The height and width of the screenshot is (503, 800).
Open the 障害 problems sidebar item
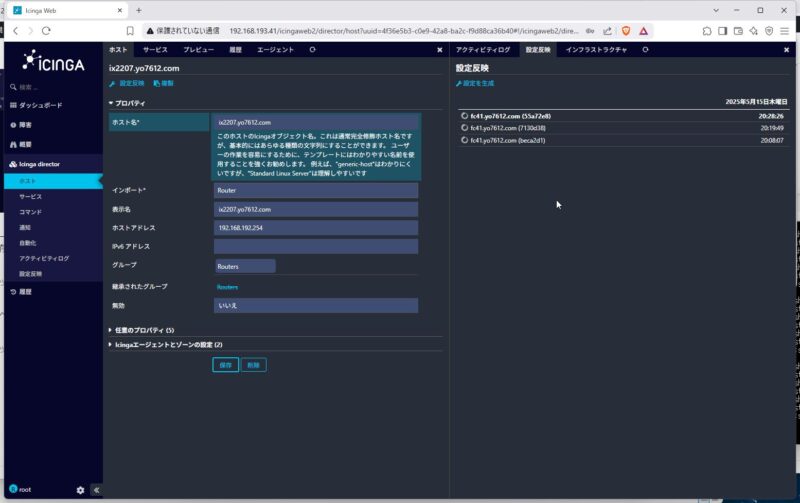[25, 124]
